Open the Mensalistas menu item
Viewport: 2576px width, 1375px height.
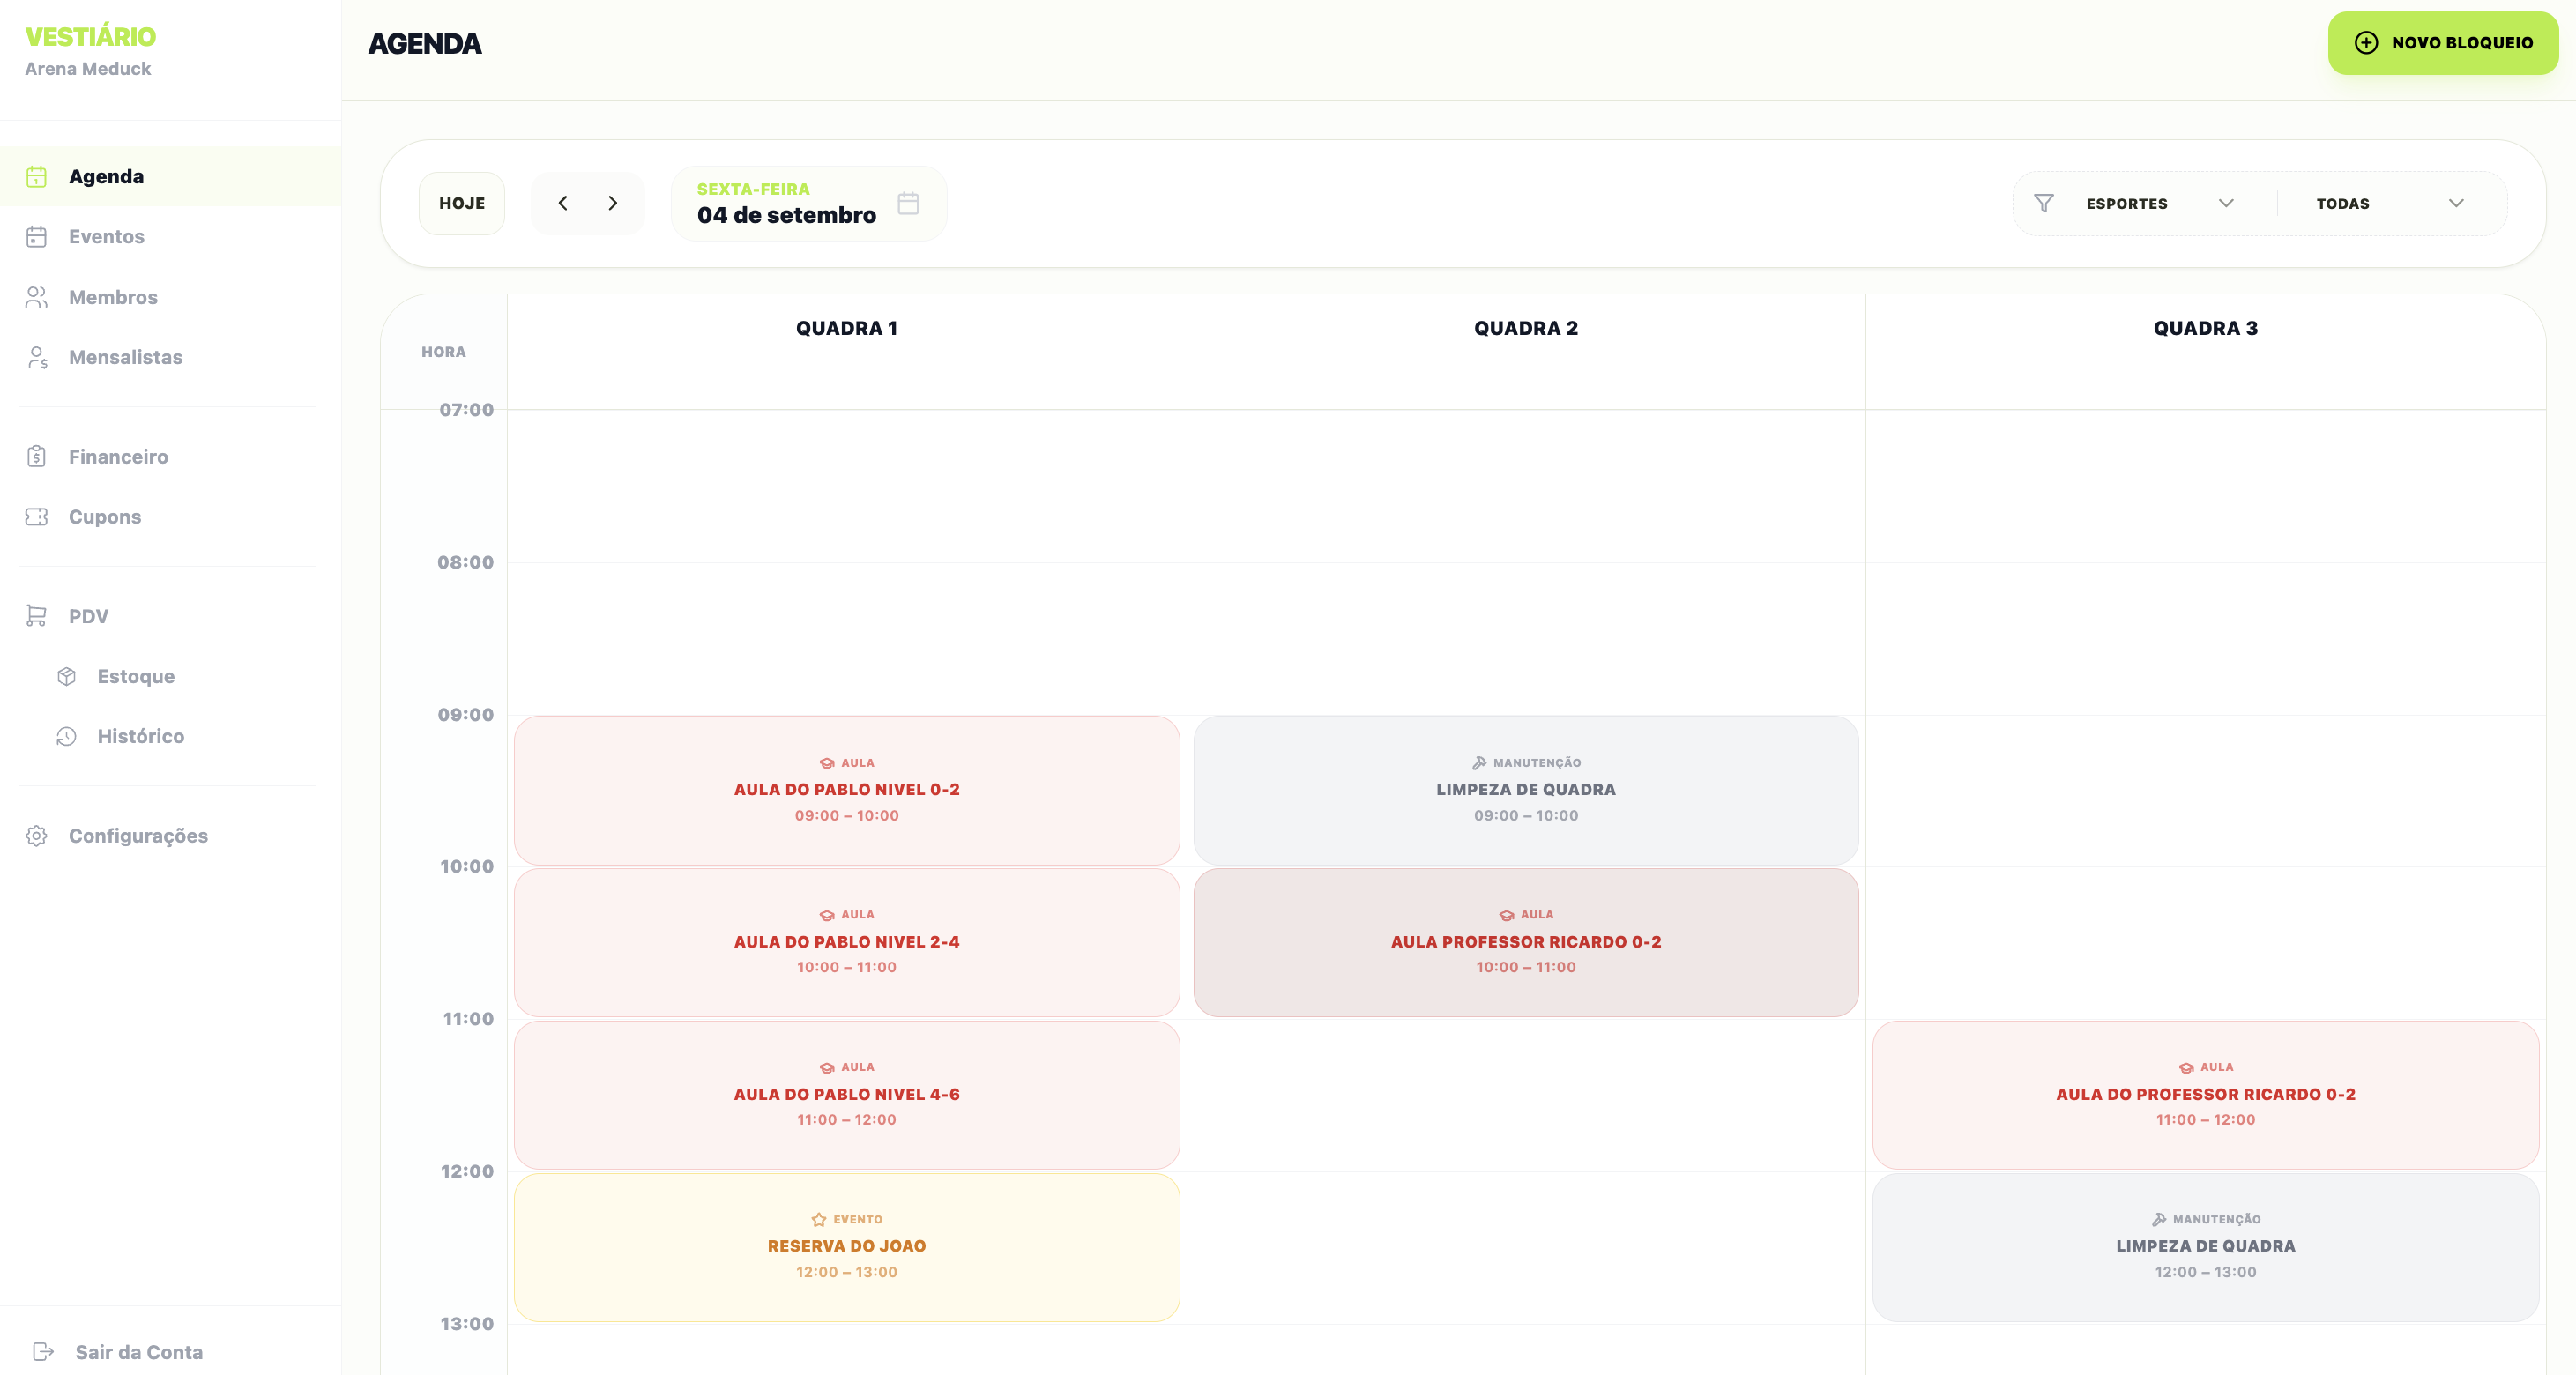170,357
